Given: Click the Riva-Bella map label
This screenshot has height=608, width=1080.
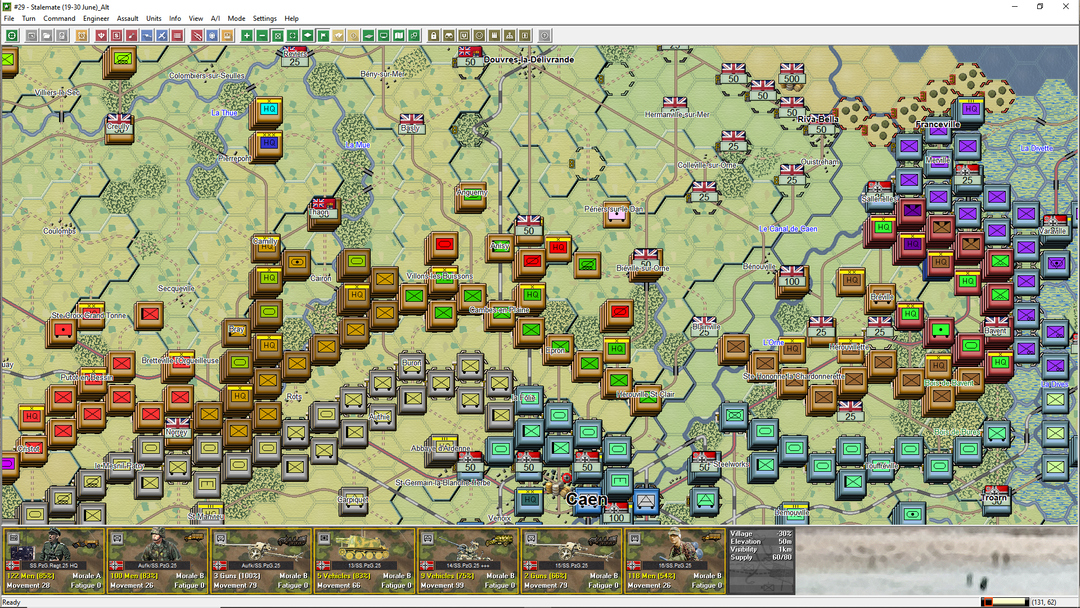Looking at the screenshot, I should click(818, 119).
